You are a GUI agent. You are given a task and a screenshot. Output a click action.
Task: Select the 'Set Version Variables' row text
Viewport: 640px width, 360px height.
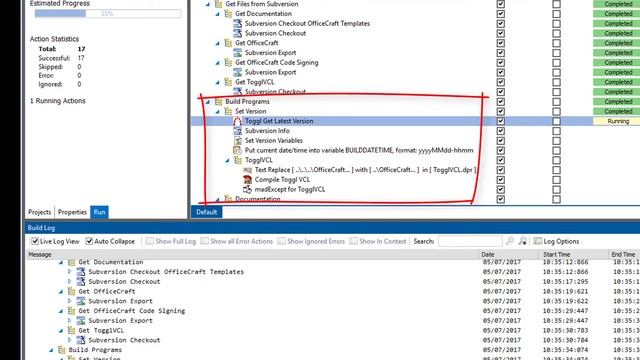[x=273, y=140]
